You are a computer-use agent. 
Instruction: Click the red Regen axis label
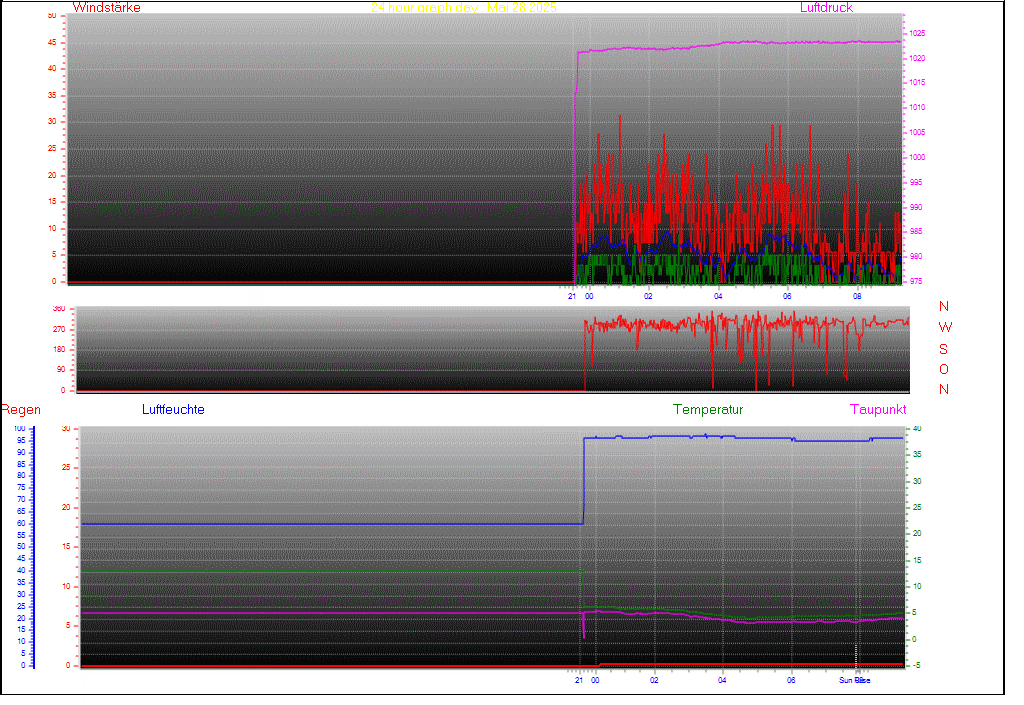coord(20,410)
